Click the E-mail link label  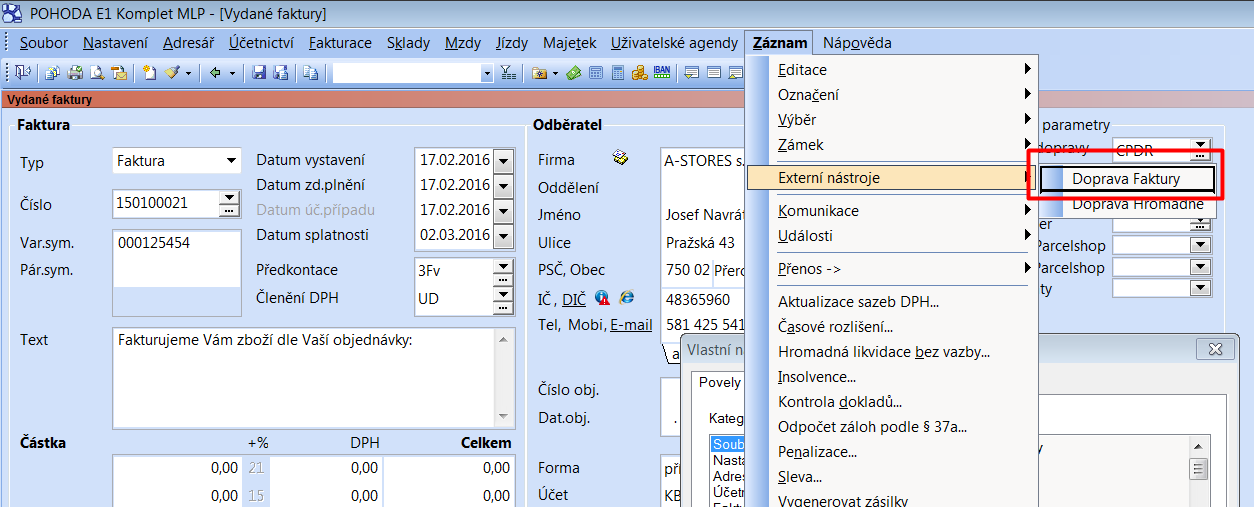(631, 325)
